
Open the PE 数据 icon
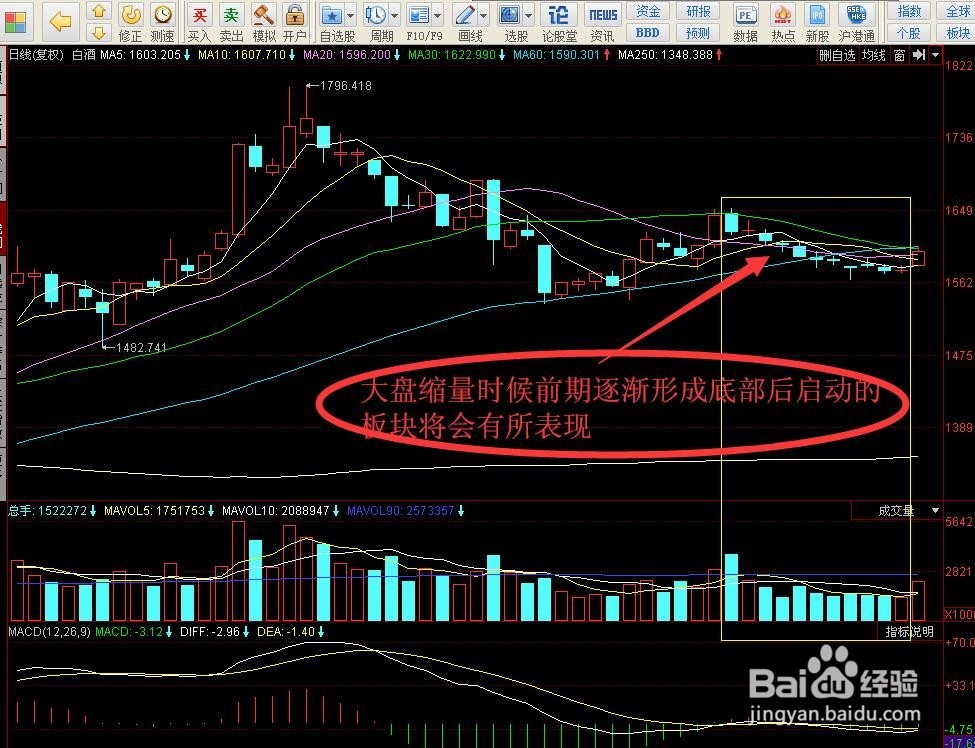745,14
